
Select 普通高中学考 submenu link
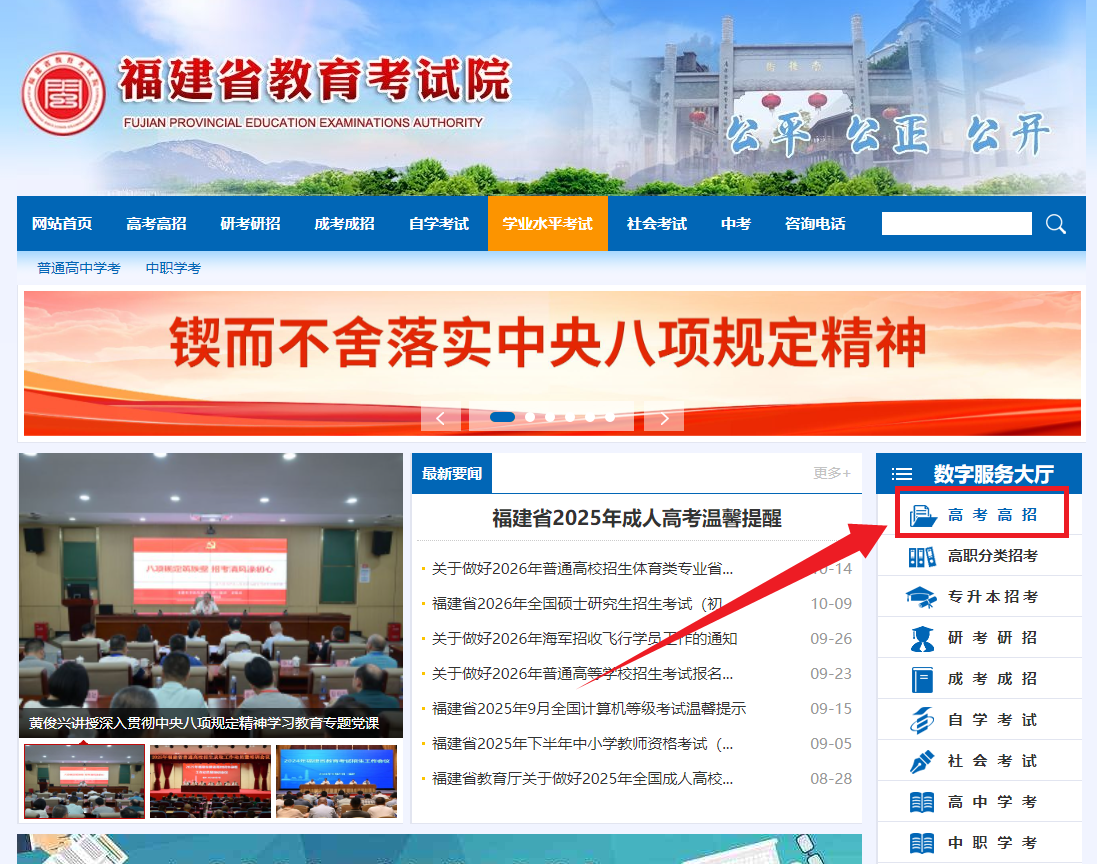[79, 268]
